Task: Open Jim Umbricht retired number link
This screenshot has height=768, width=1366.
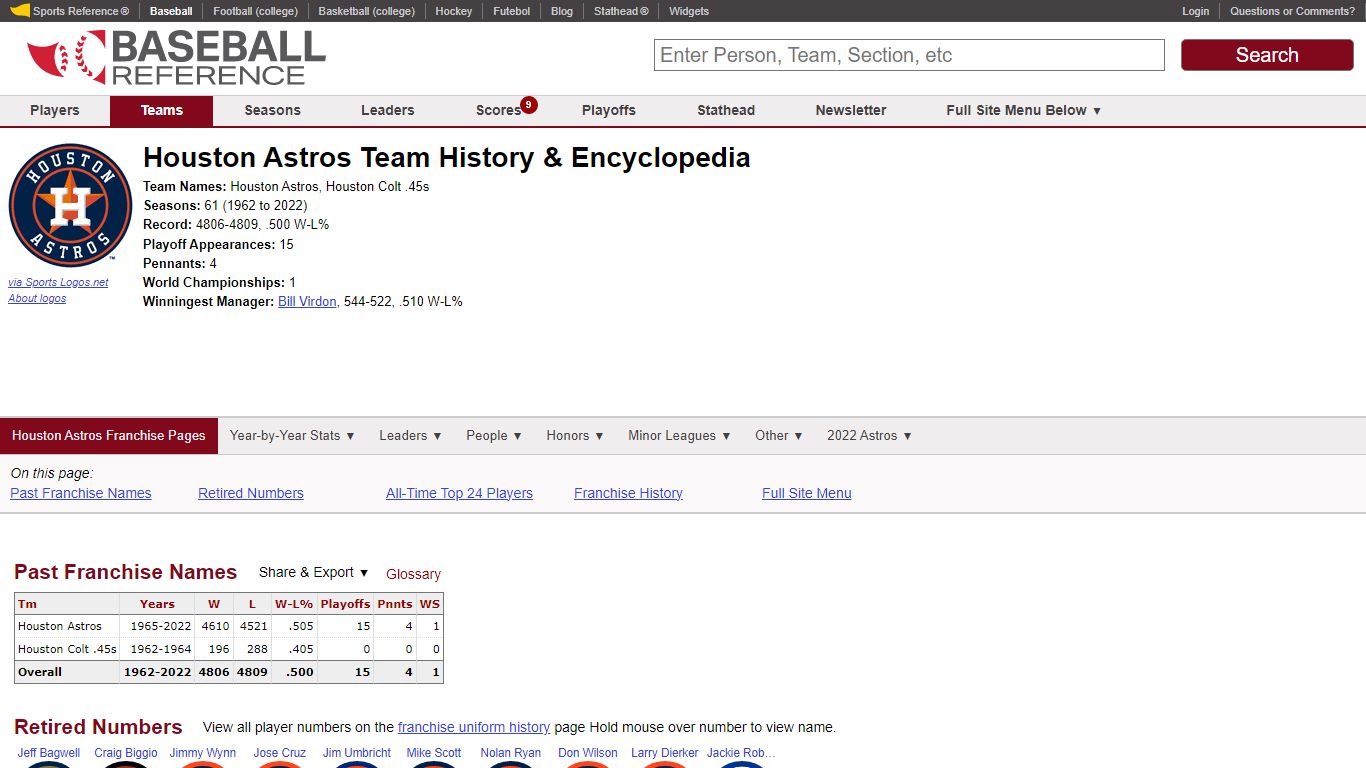Action: point(357,753)
